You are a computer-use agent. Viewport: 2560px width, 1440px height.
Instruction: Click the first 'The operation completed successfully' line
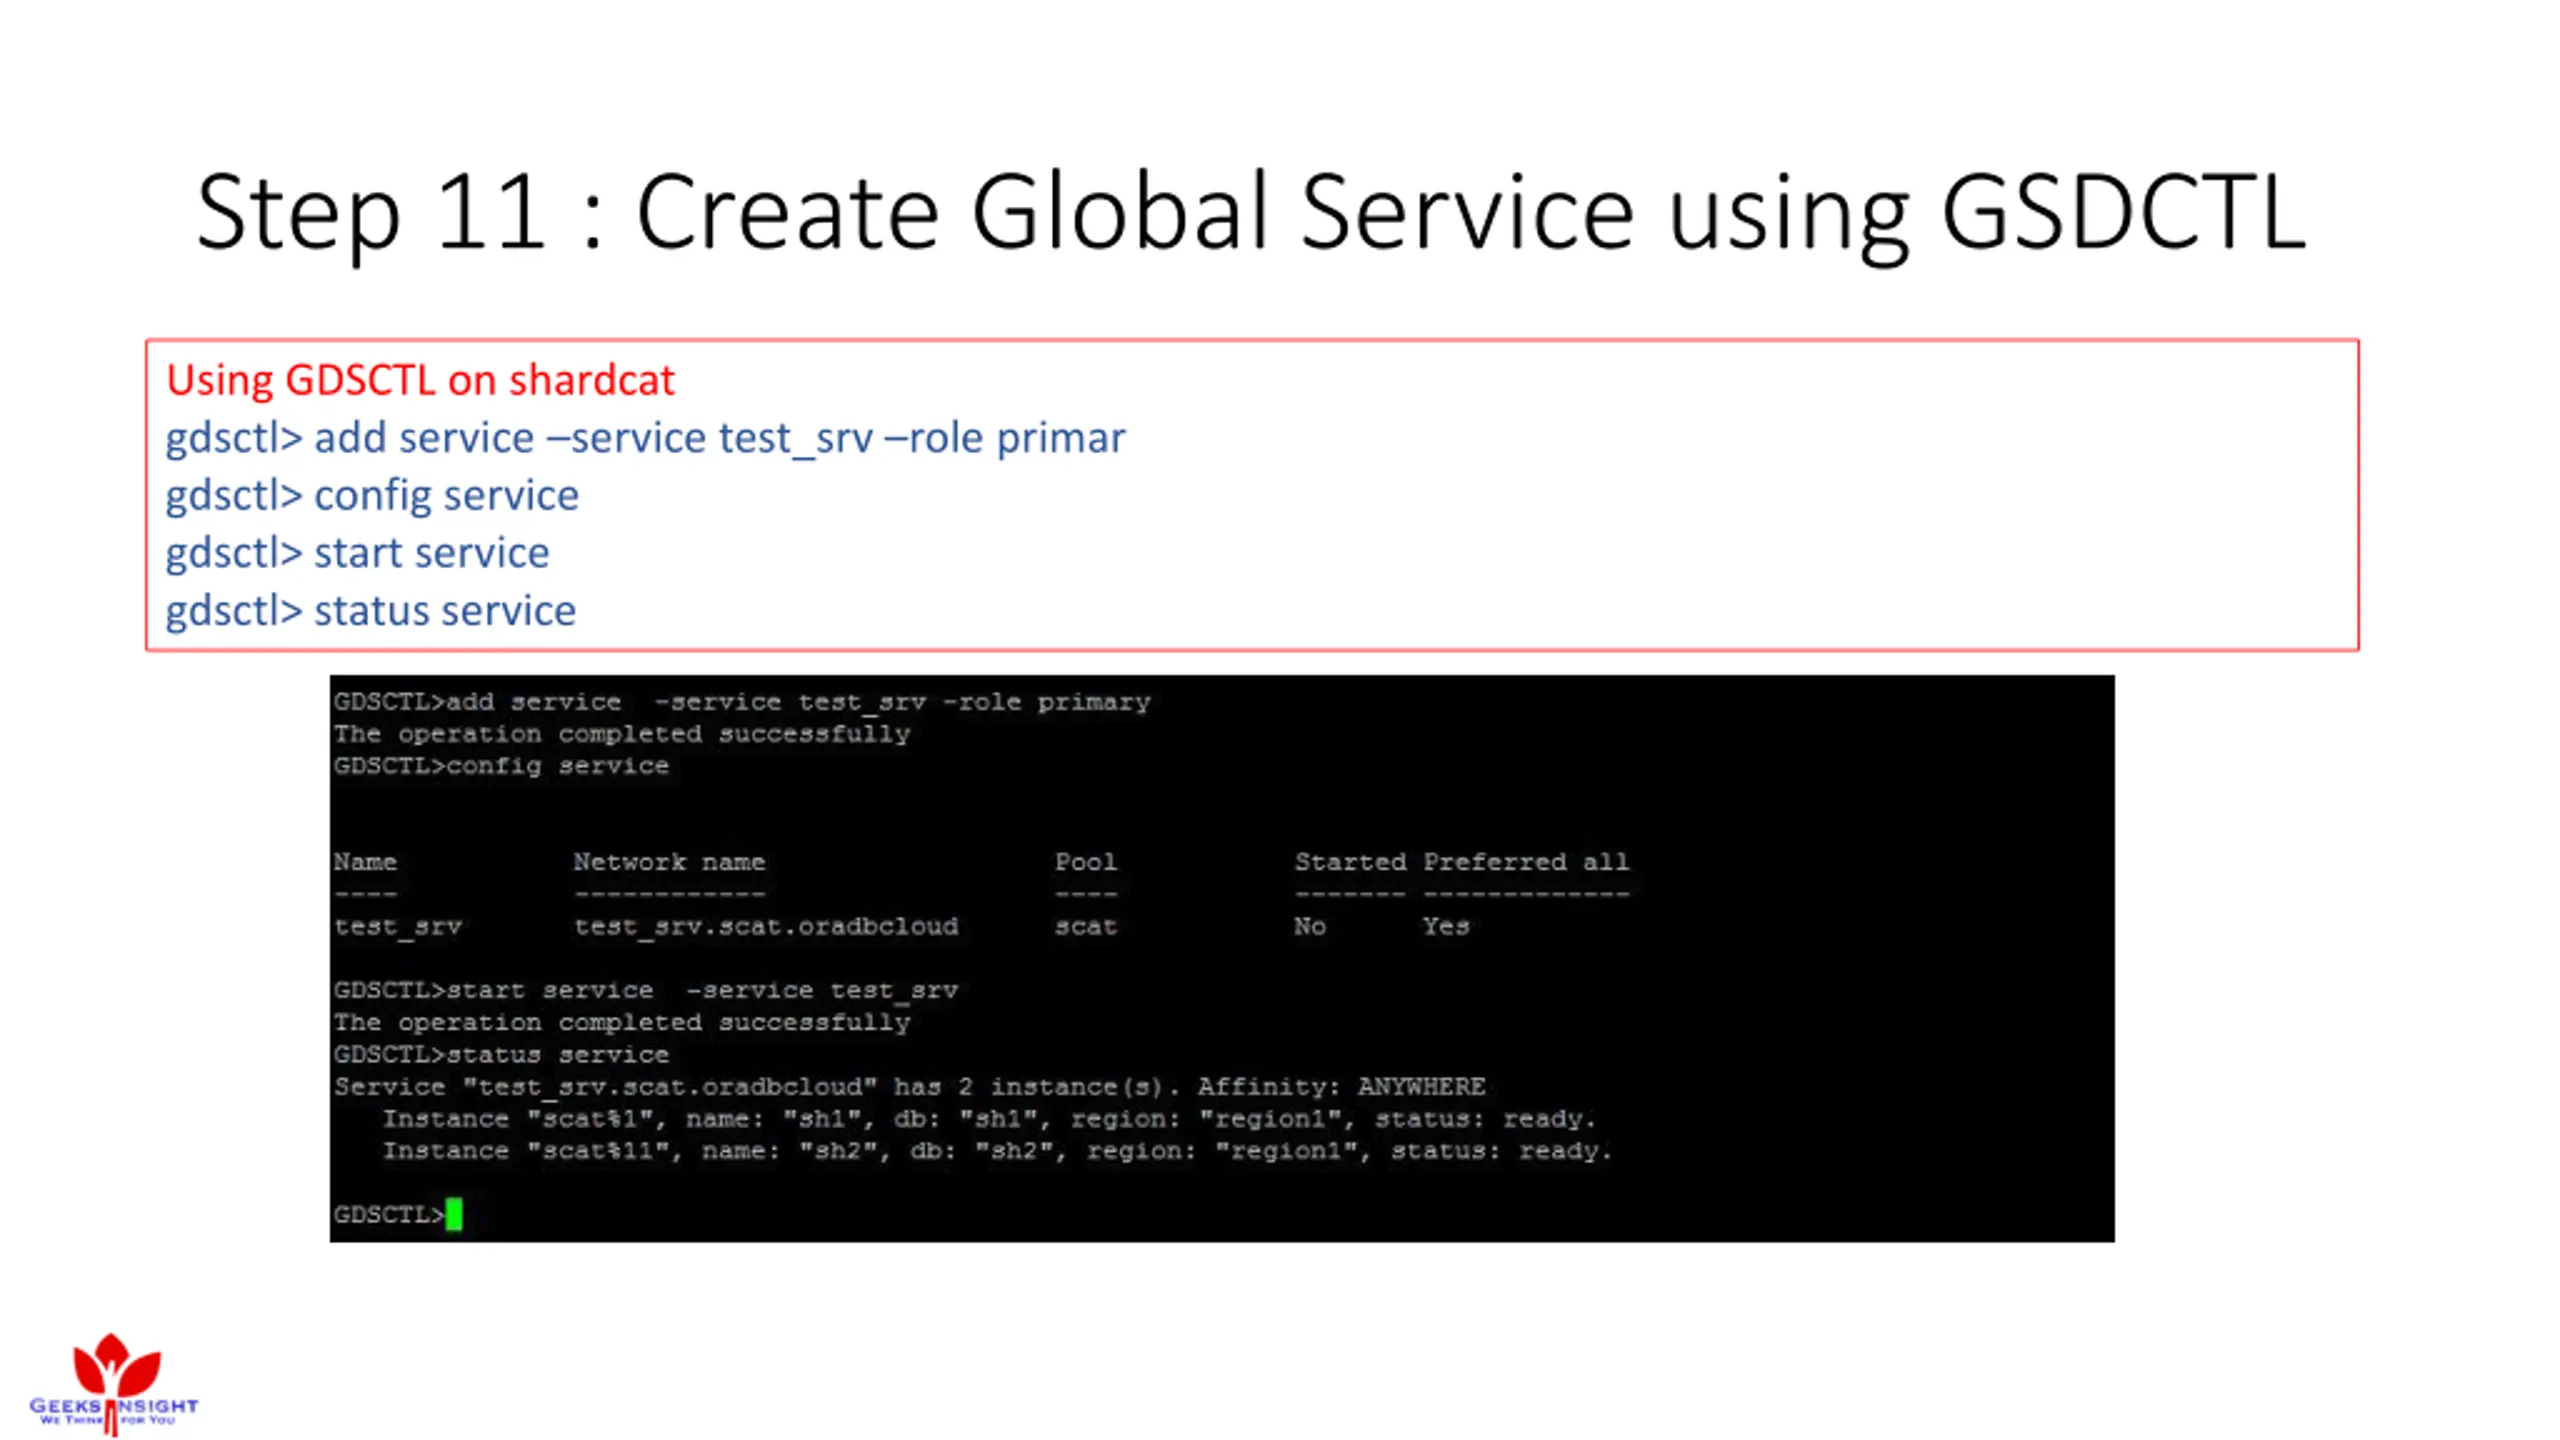[622, 734]
